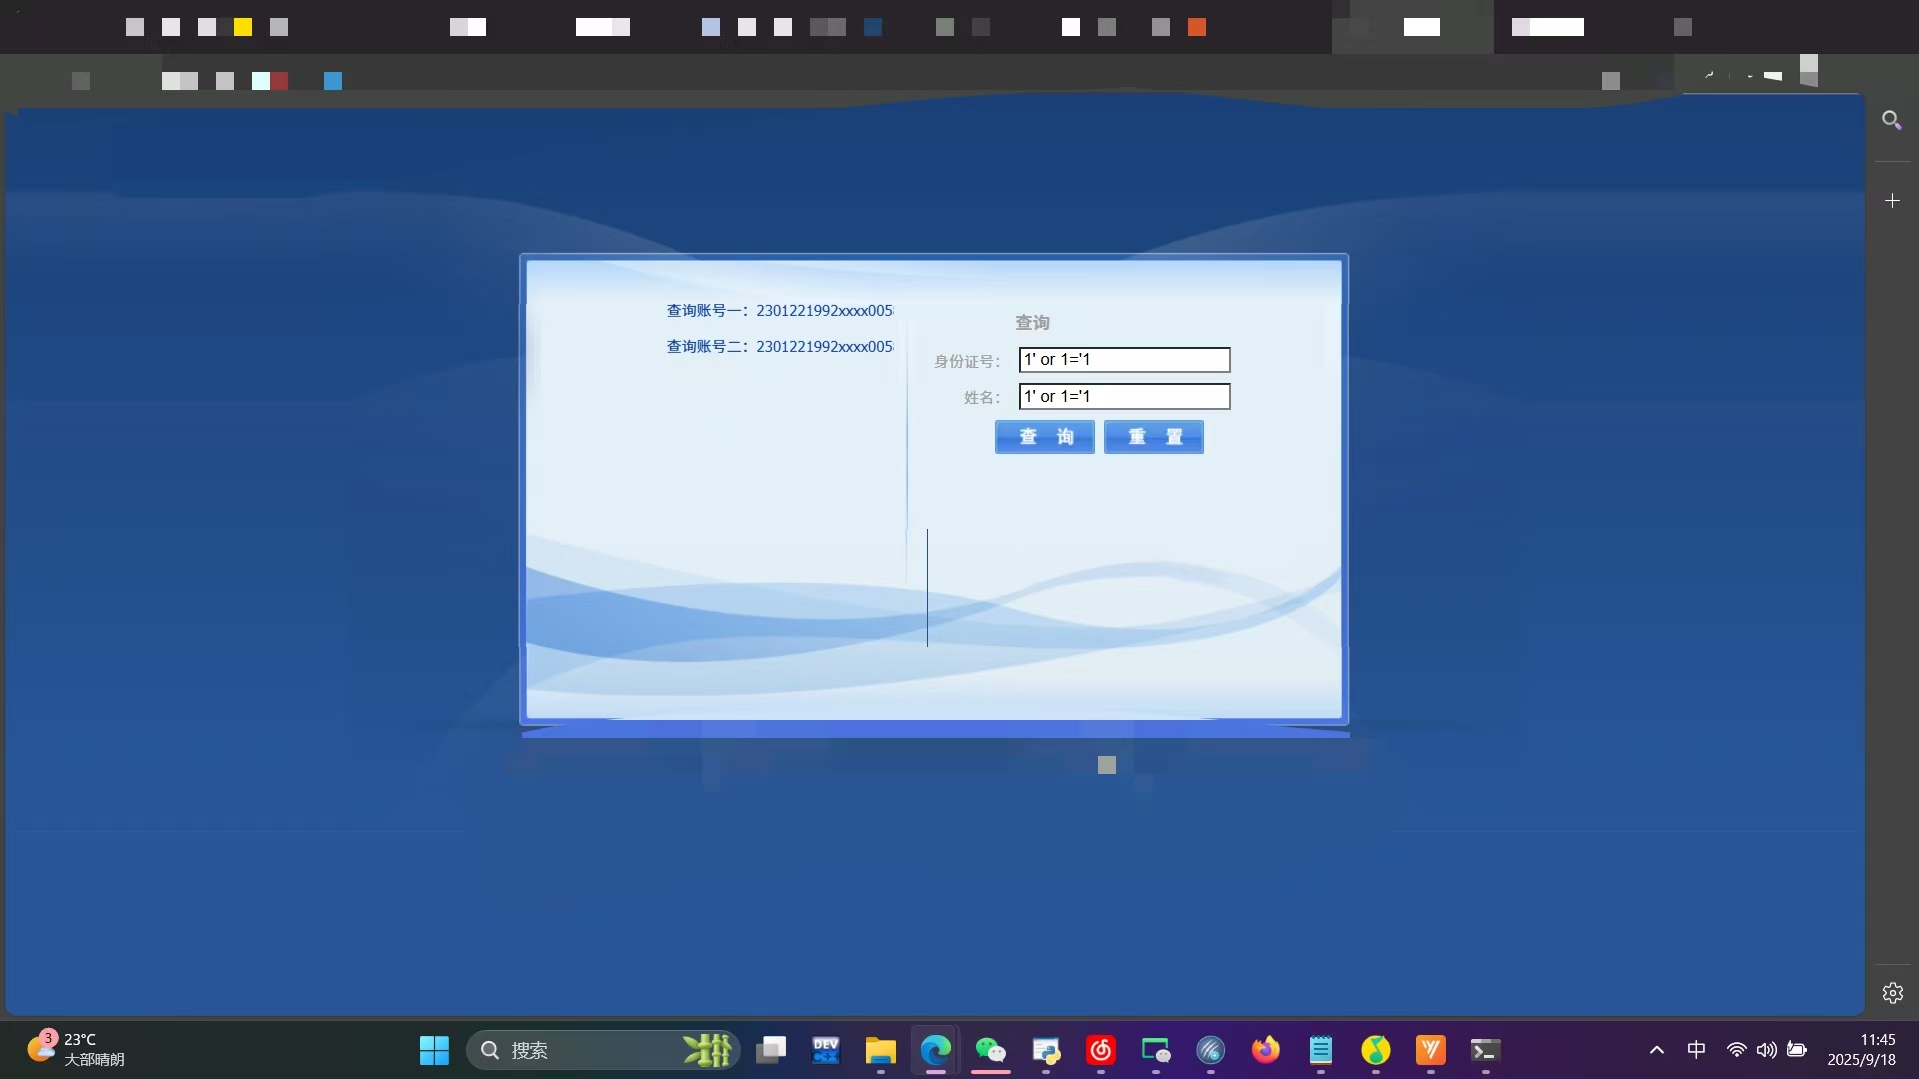Open Microsoft Edge from the taskbar
The width and height of the screenshot is (1919, 1079).
pyautogui.click(x=935, y=1050)
